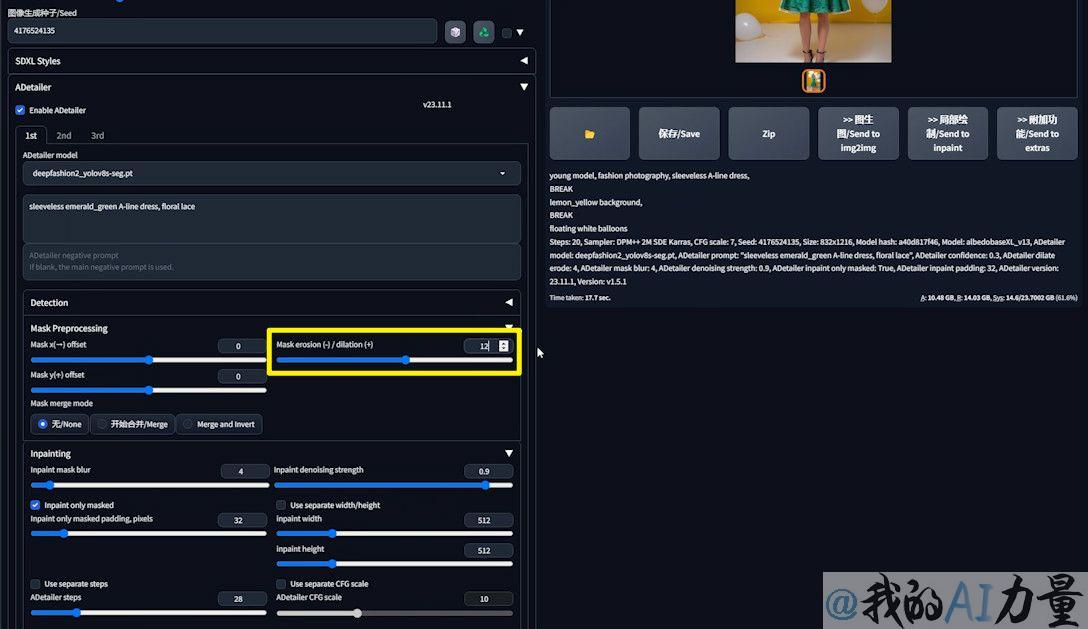Click the ADetailer negative prompt field
Viewport: 1088px width, 629px height.
pos(271,262)
